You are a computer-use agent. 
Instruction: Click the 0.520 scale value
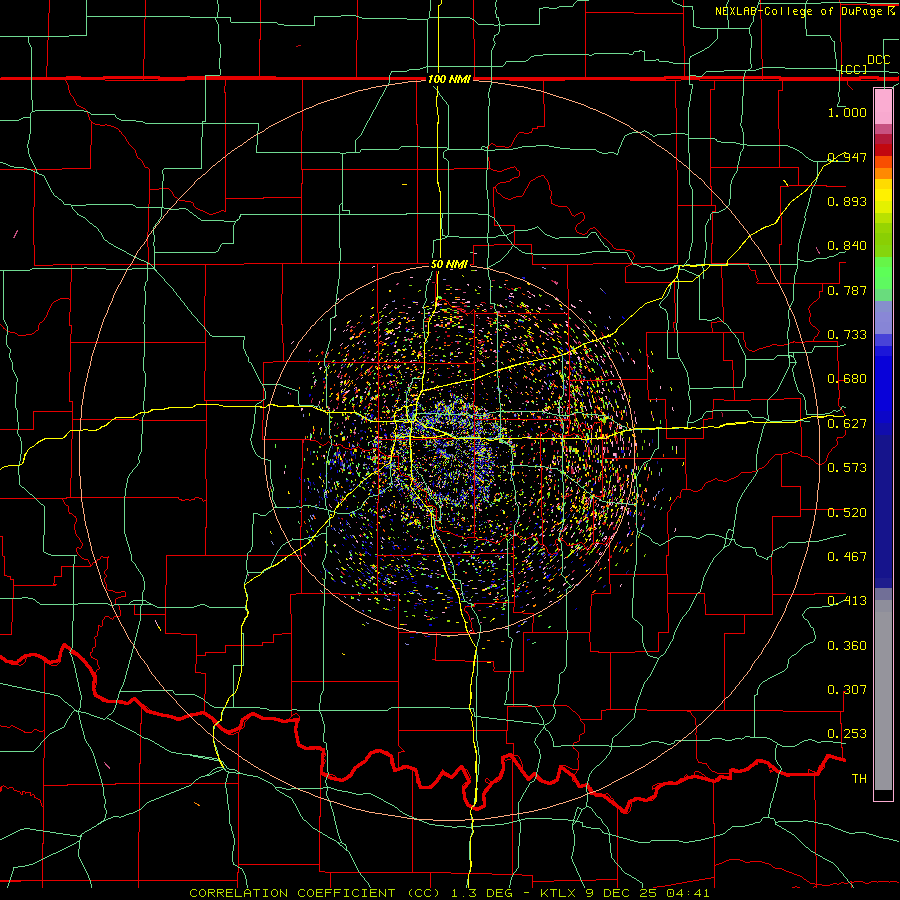pyautogui.click(x=847, y=513)
